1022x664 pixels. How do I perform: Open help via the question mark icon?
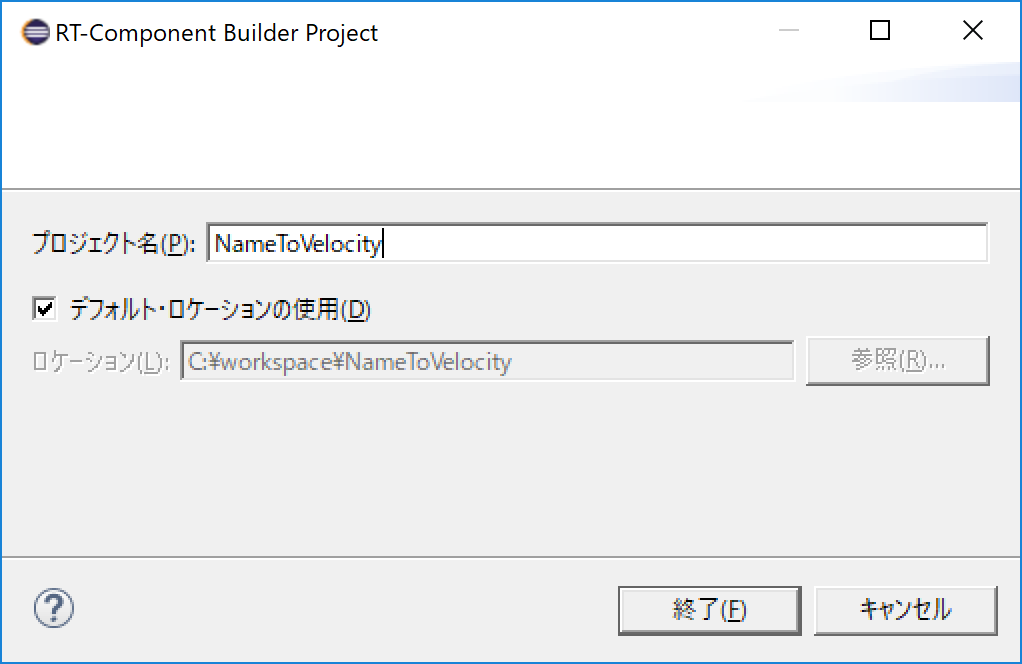(x=53, y=608)
